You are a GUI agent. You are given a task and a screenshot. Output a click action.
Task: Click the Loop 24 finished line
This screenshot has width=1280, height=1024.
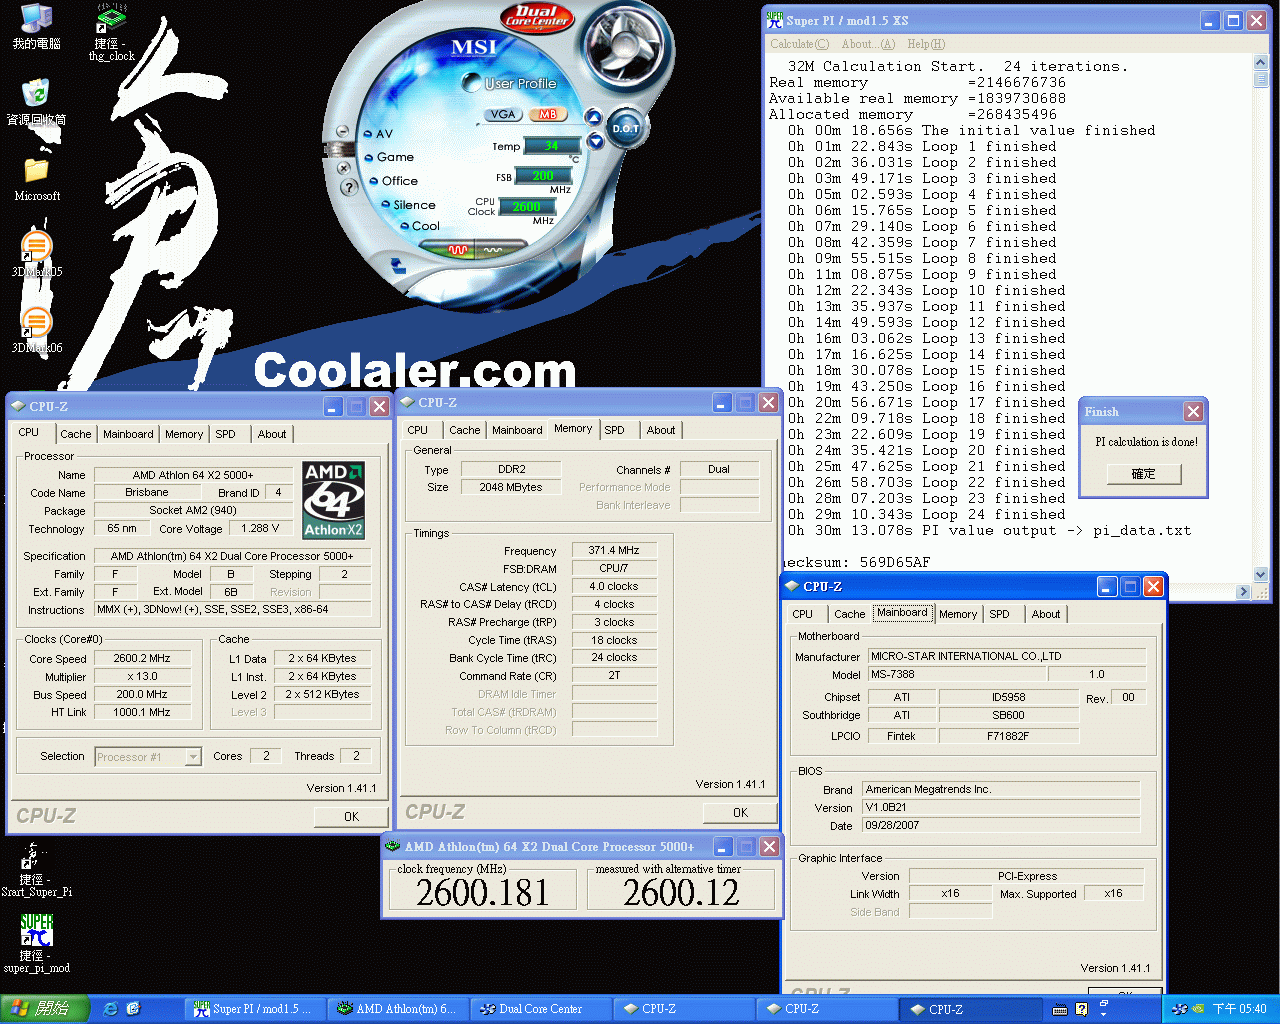tap(926, 514)
